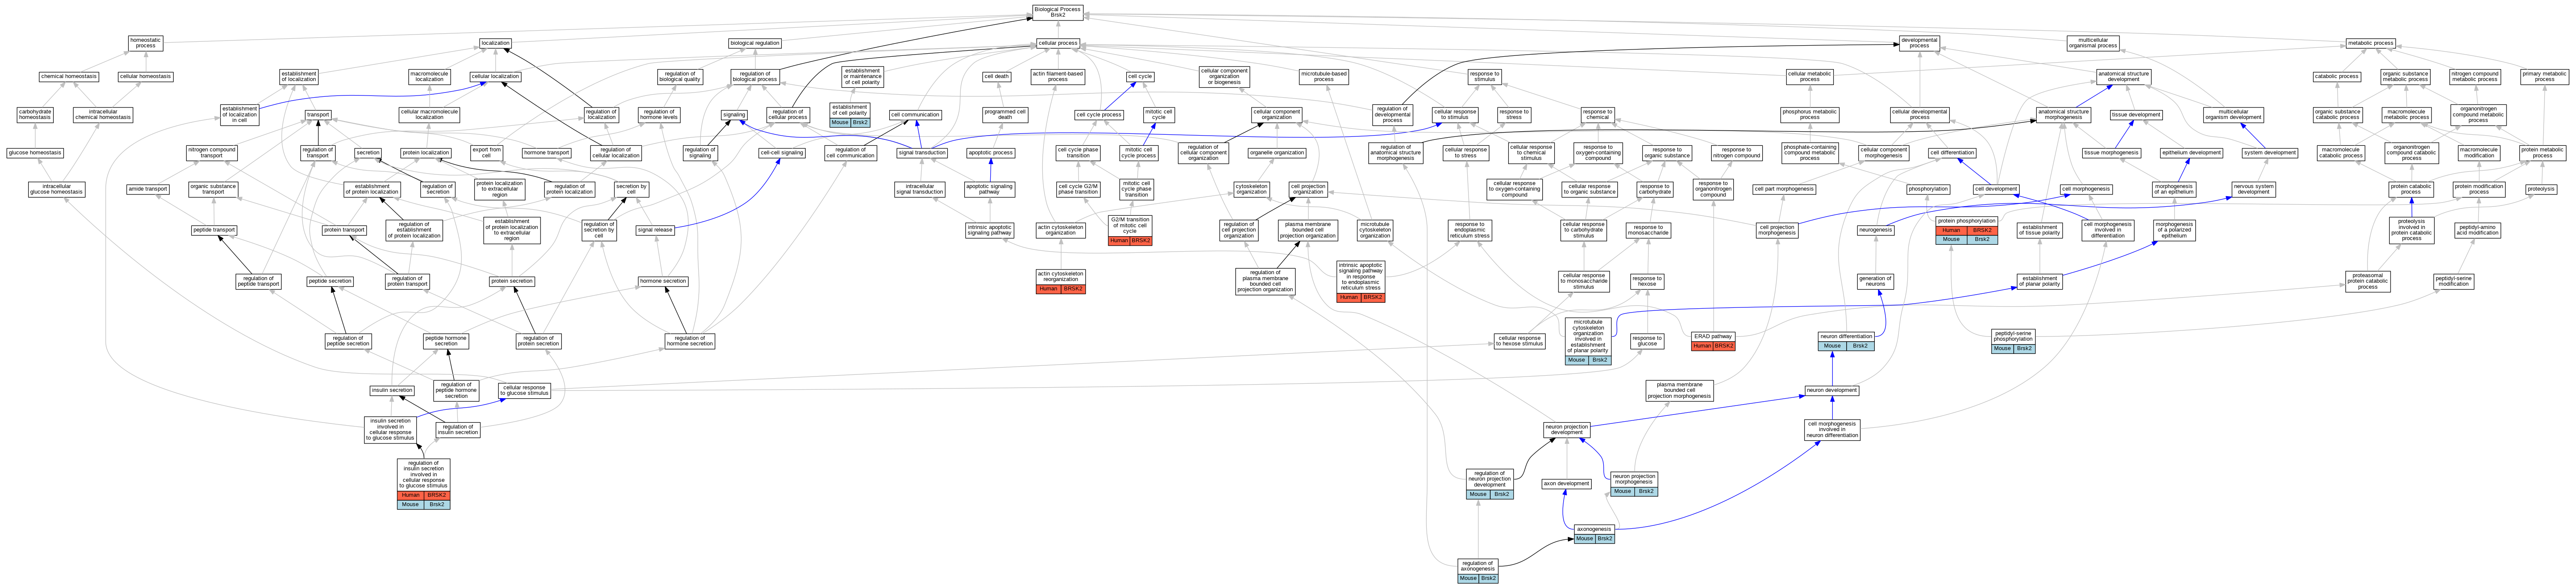Viewport: 2576px width, 588px height.
Task: Select the 'nervous system development' node
Action: point(2254,189)
